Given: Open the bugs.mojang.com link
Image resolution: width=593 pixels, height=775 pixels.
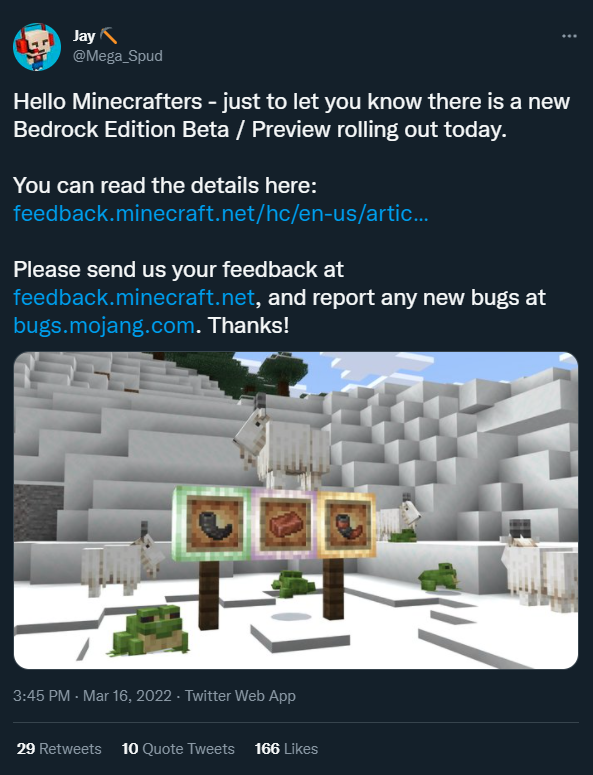Looking at the screenshot, I should click(x=104, y=326).
